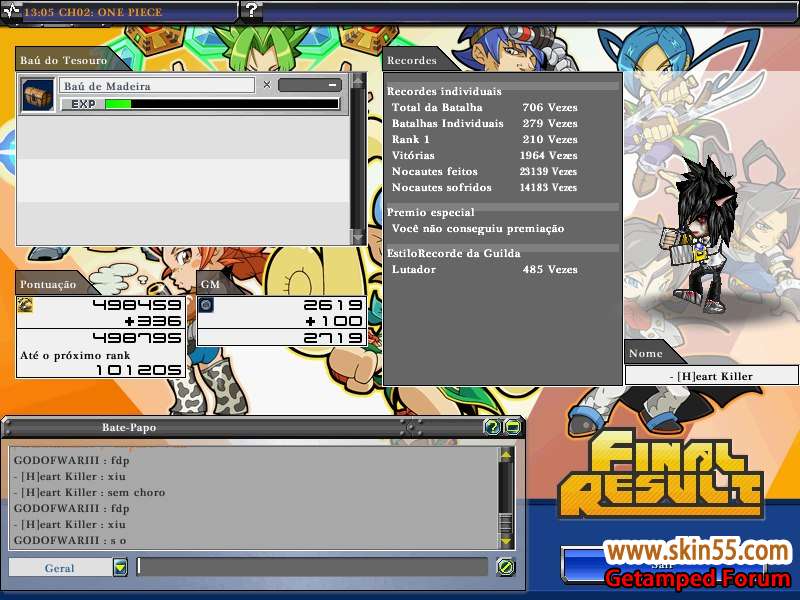The width and height of the screenshot is (800, 600).
Task: Click the Vitórias record row
Action: pyautogui.click(x=485, y=155)
